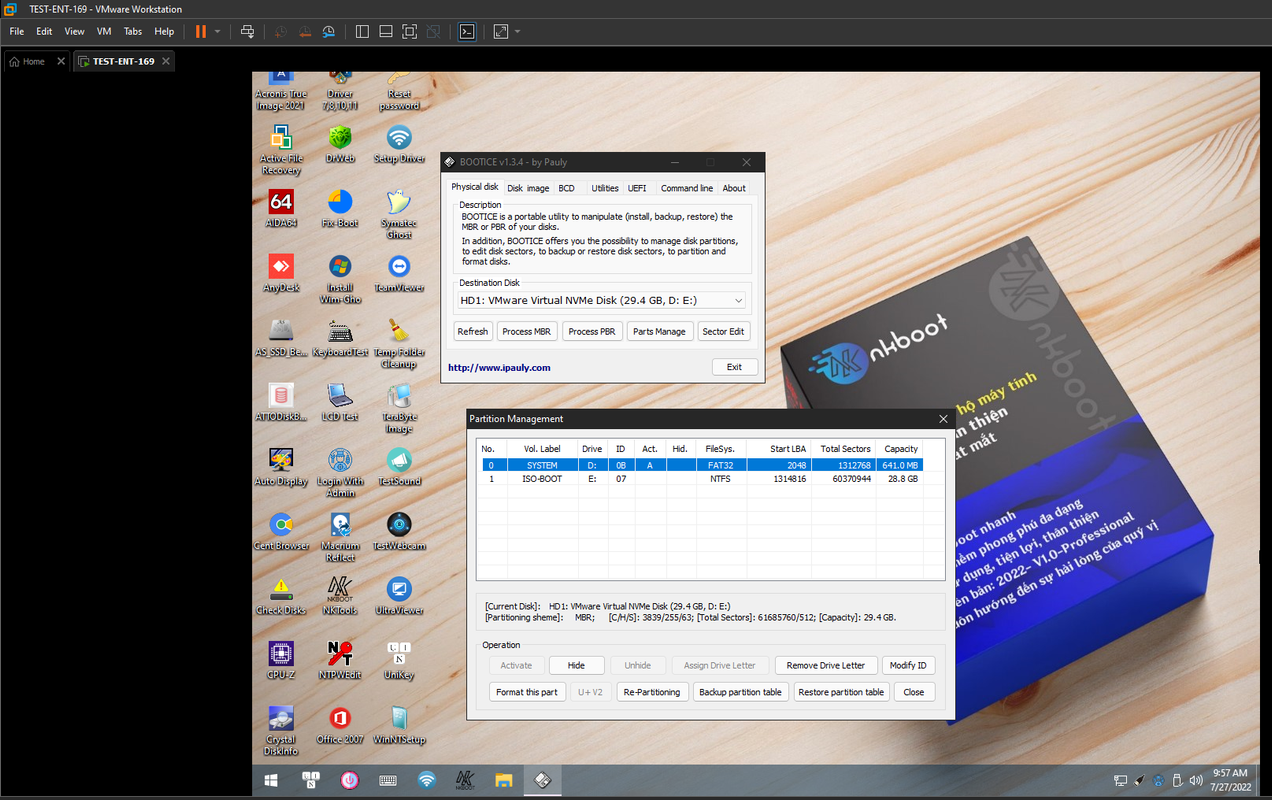Viewport: 1272px width, 800px height.
Task: Open the BOOTICE About tab
Action: tap(734, 188)
